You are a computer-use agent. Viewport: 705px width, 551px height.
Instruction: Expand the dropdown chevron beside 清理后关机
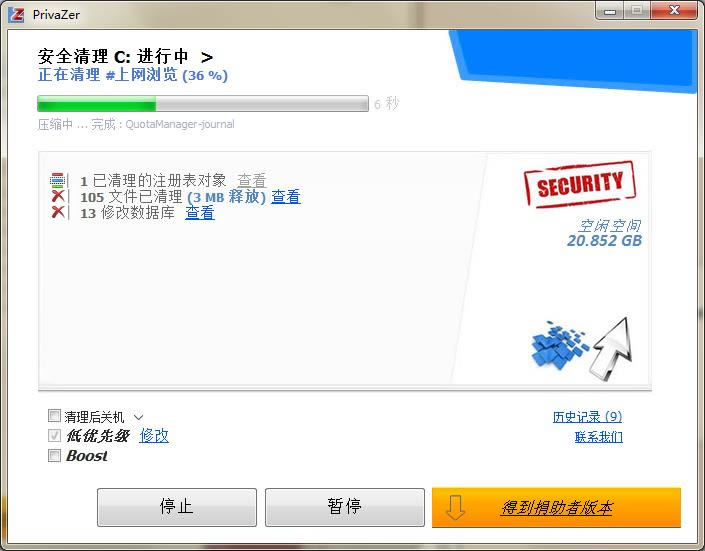(x=138, y=417)
